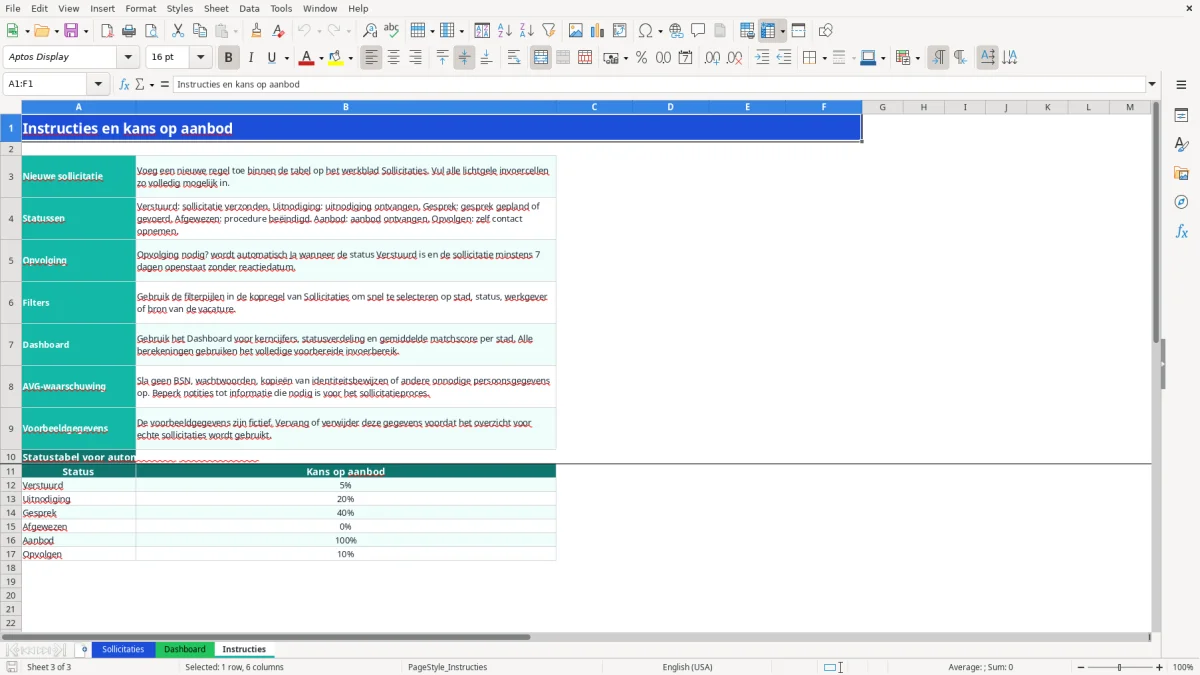Open the Font Size dropdown
The height and width of the screenshot is (675, 1200).
coord(201,58)
